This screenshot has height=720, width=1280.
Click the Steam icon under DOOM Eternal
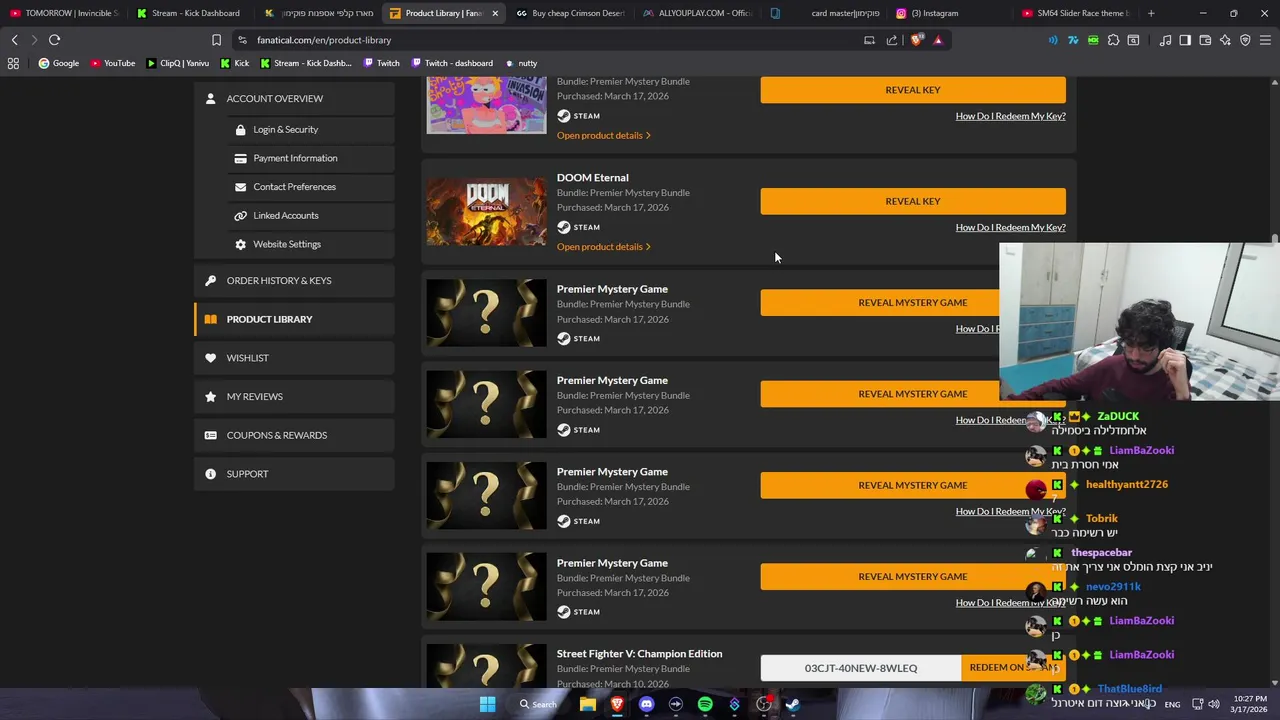coord(564,227)
